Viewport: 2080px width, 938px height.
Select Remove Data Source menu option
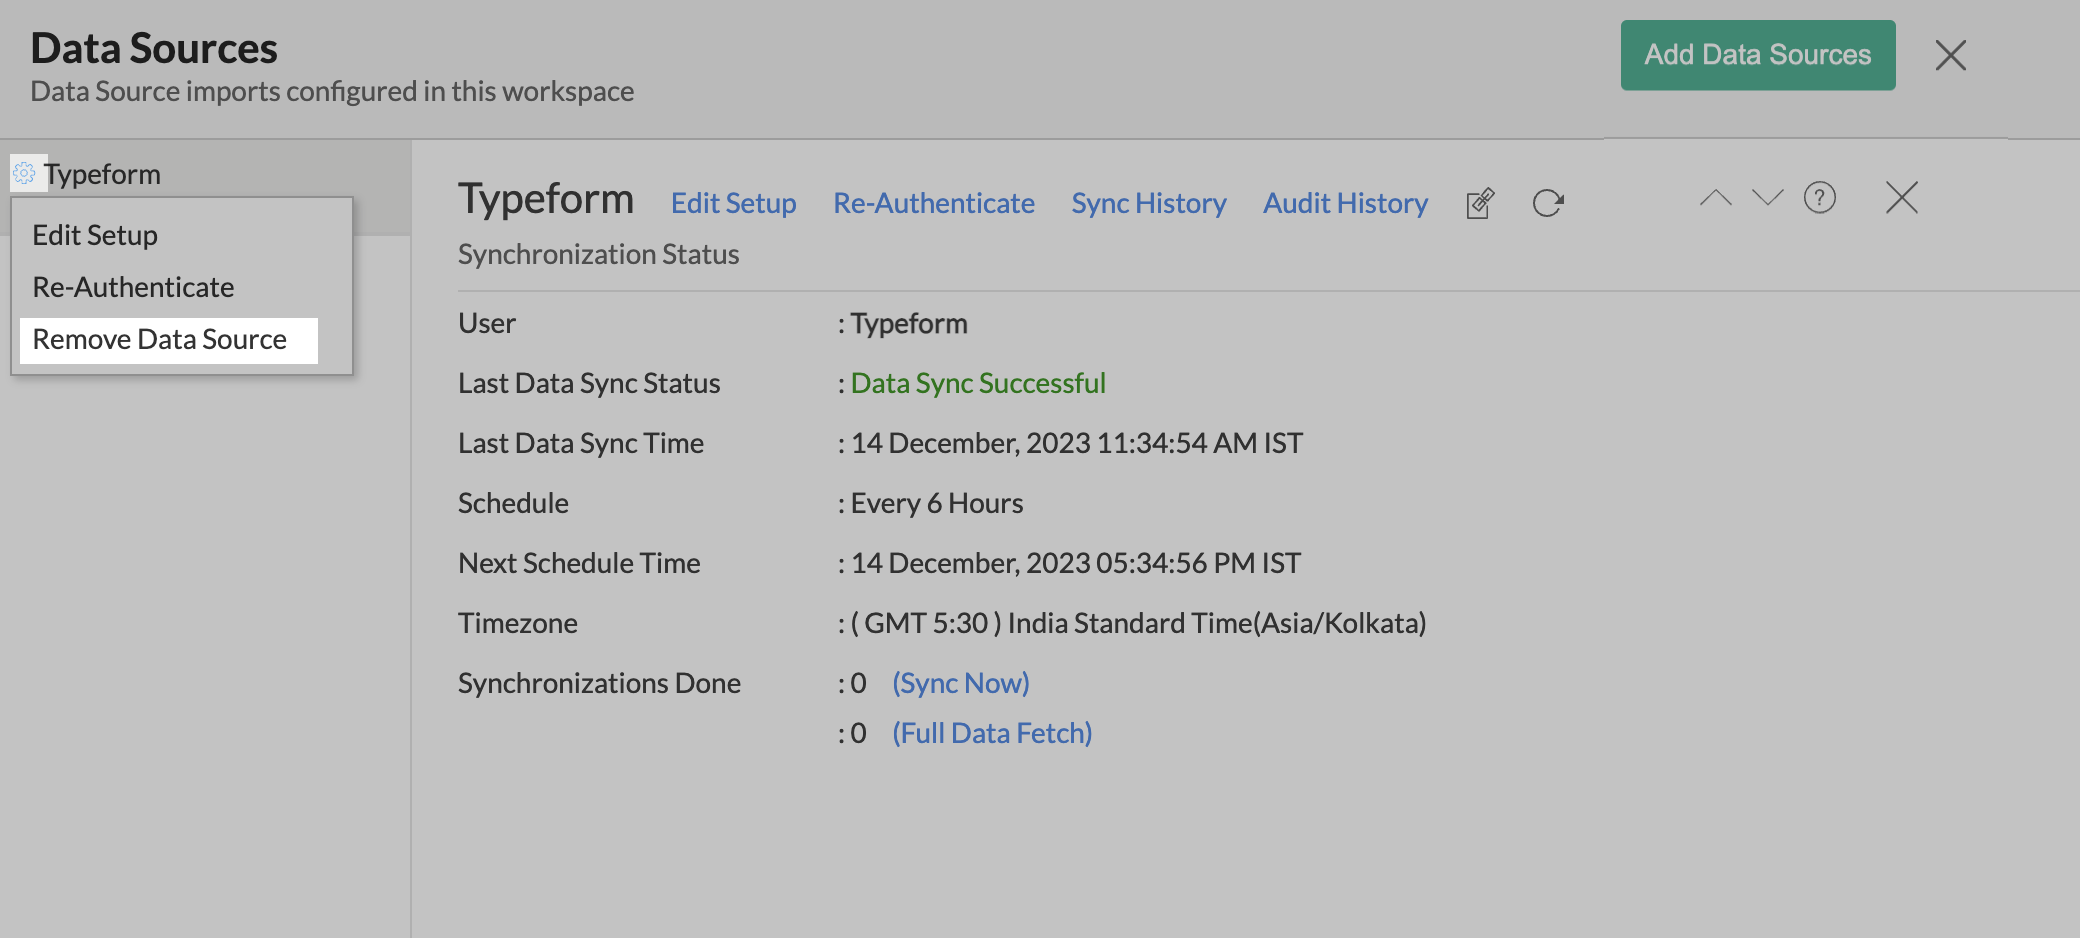point(160,340)
